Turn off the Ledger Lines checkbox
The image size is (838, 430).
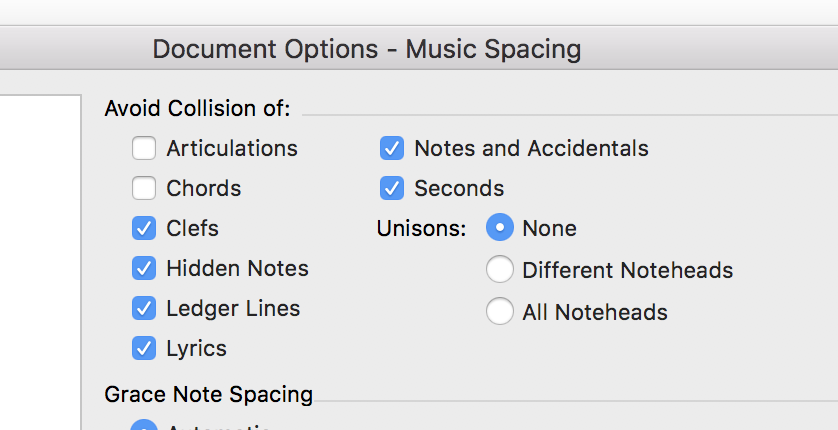point(144,308)
